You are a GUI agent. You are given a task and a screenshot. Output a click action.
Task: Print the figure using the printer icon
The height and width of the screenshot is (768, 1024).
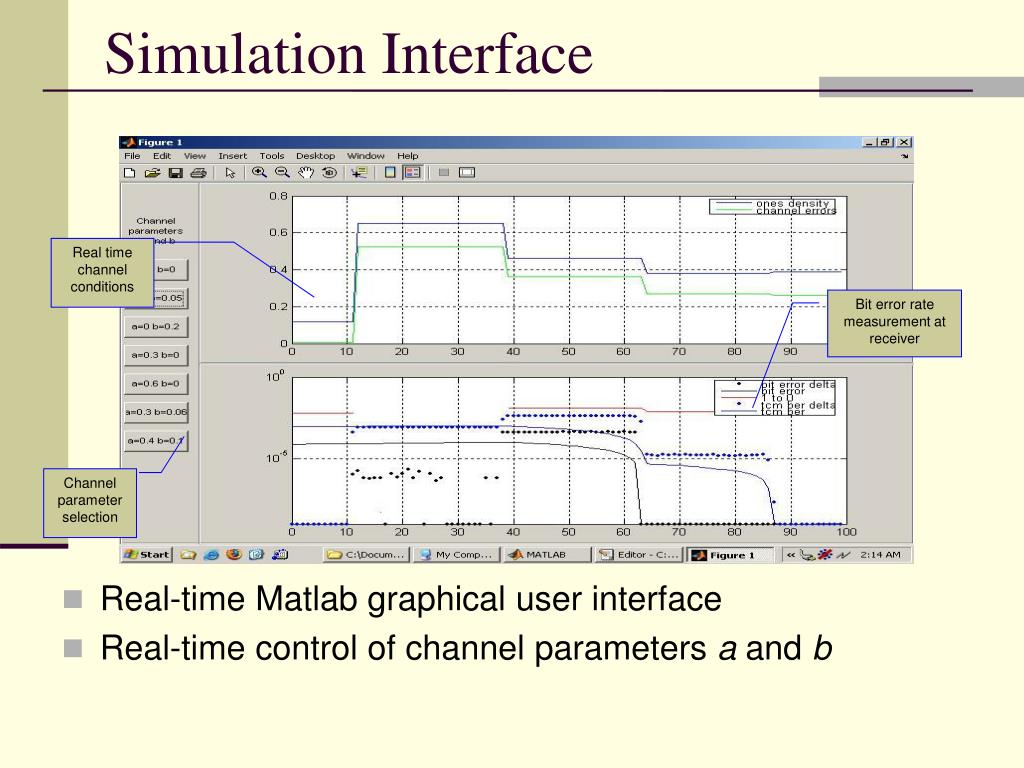pos(199,173)
